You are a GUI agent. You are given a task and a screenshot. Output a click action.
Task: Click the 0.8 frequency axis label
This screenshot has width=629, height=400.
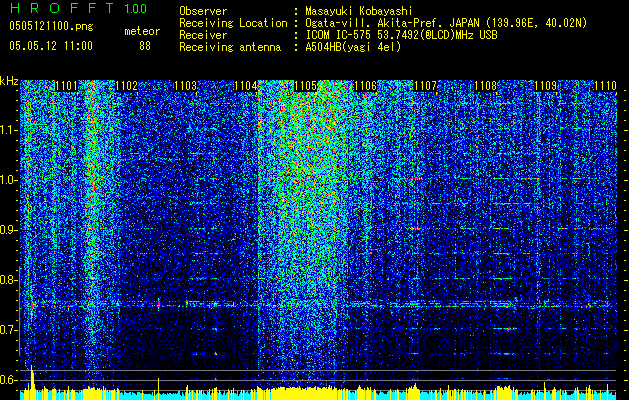(x=9, y=280)
